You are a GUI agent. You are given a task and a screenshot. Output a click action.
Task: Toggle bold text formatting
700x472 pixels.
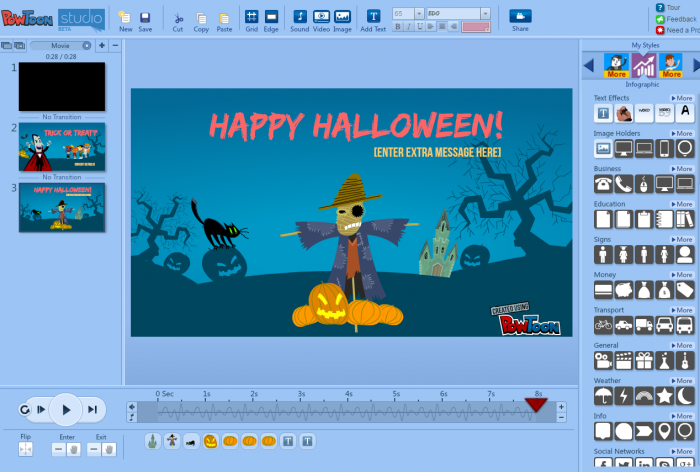click(x=398, y=27)
